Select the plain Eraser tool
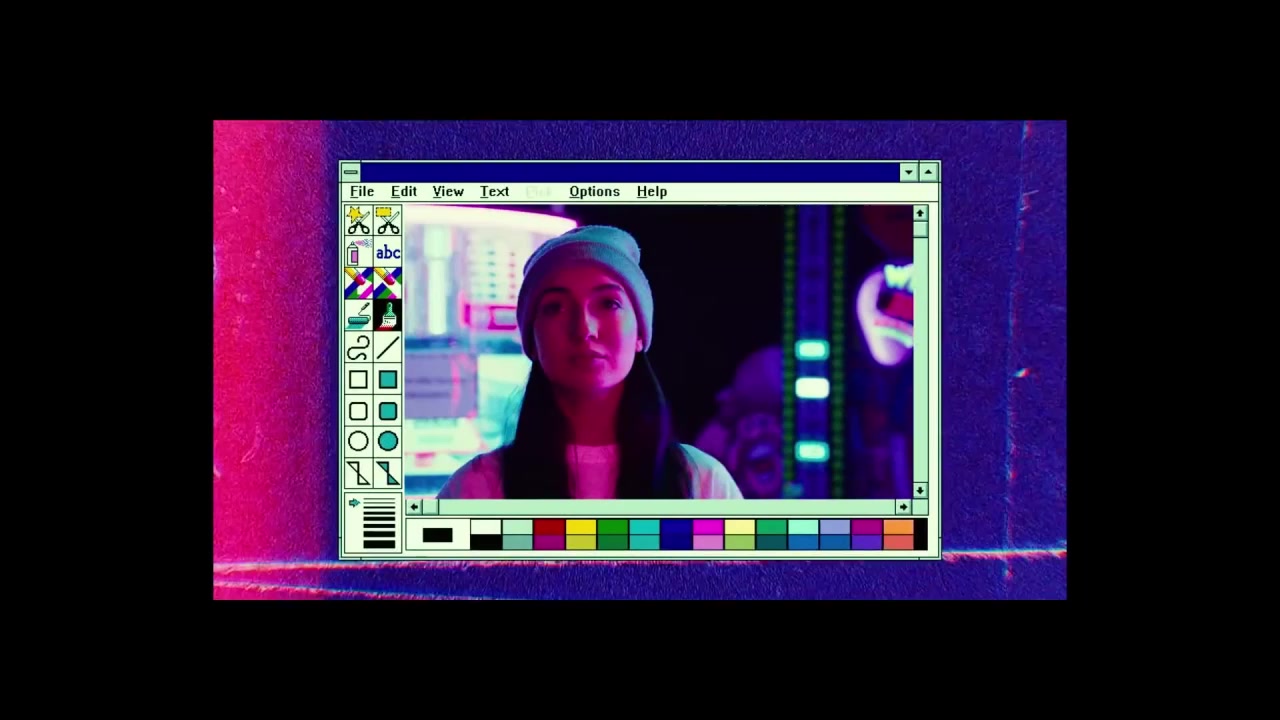Viewport: 1280px width, 720px height. click(x=388, y=284)
